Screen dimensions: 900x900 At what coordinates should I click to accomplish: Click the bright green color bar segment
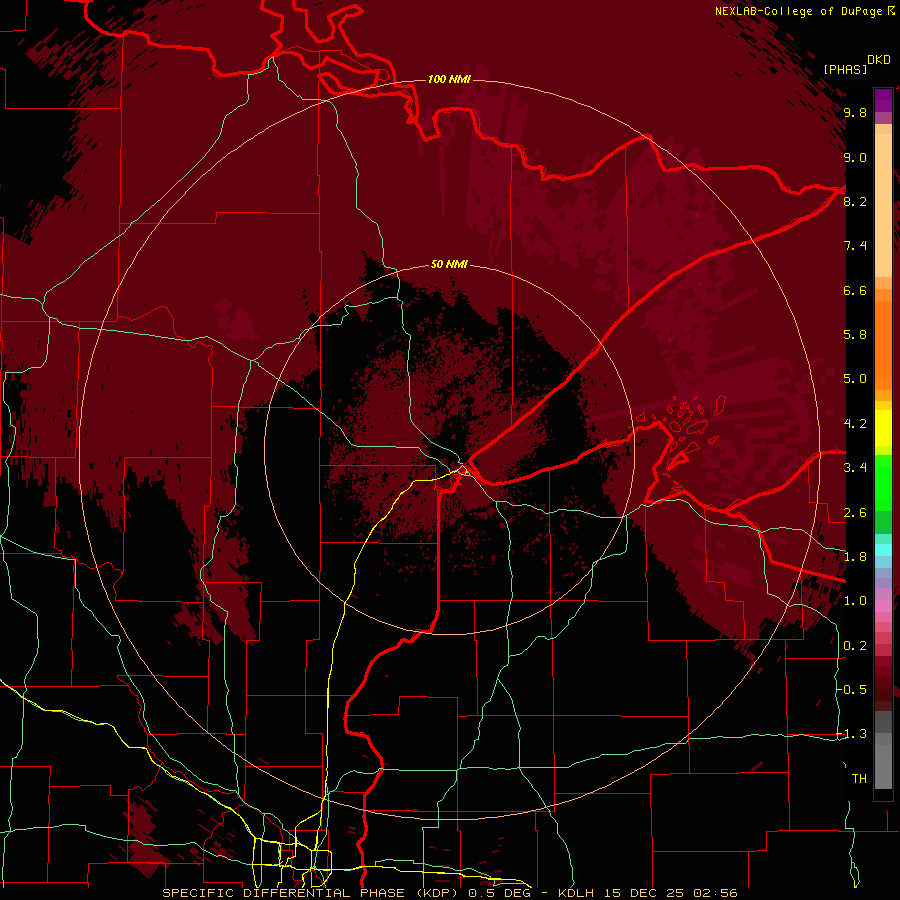[883, 482]
